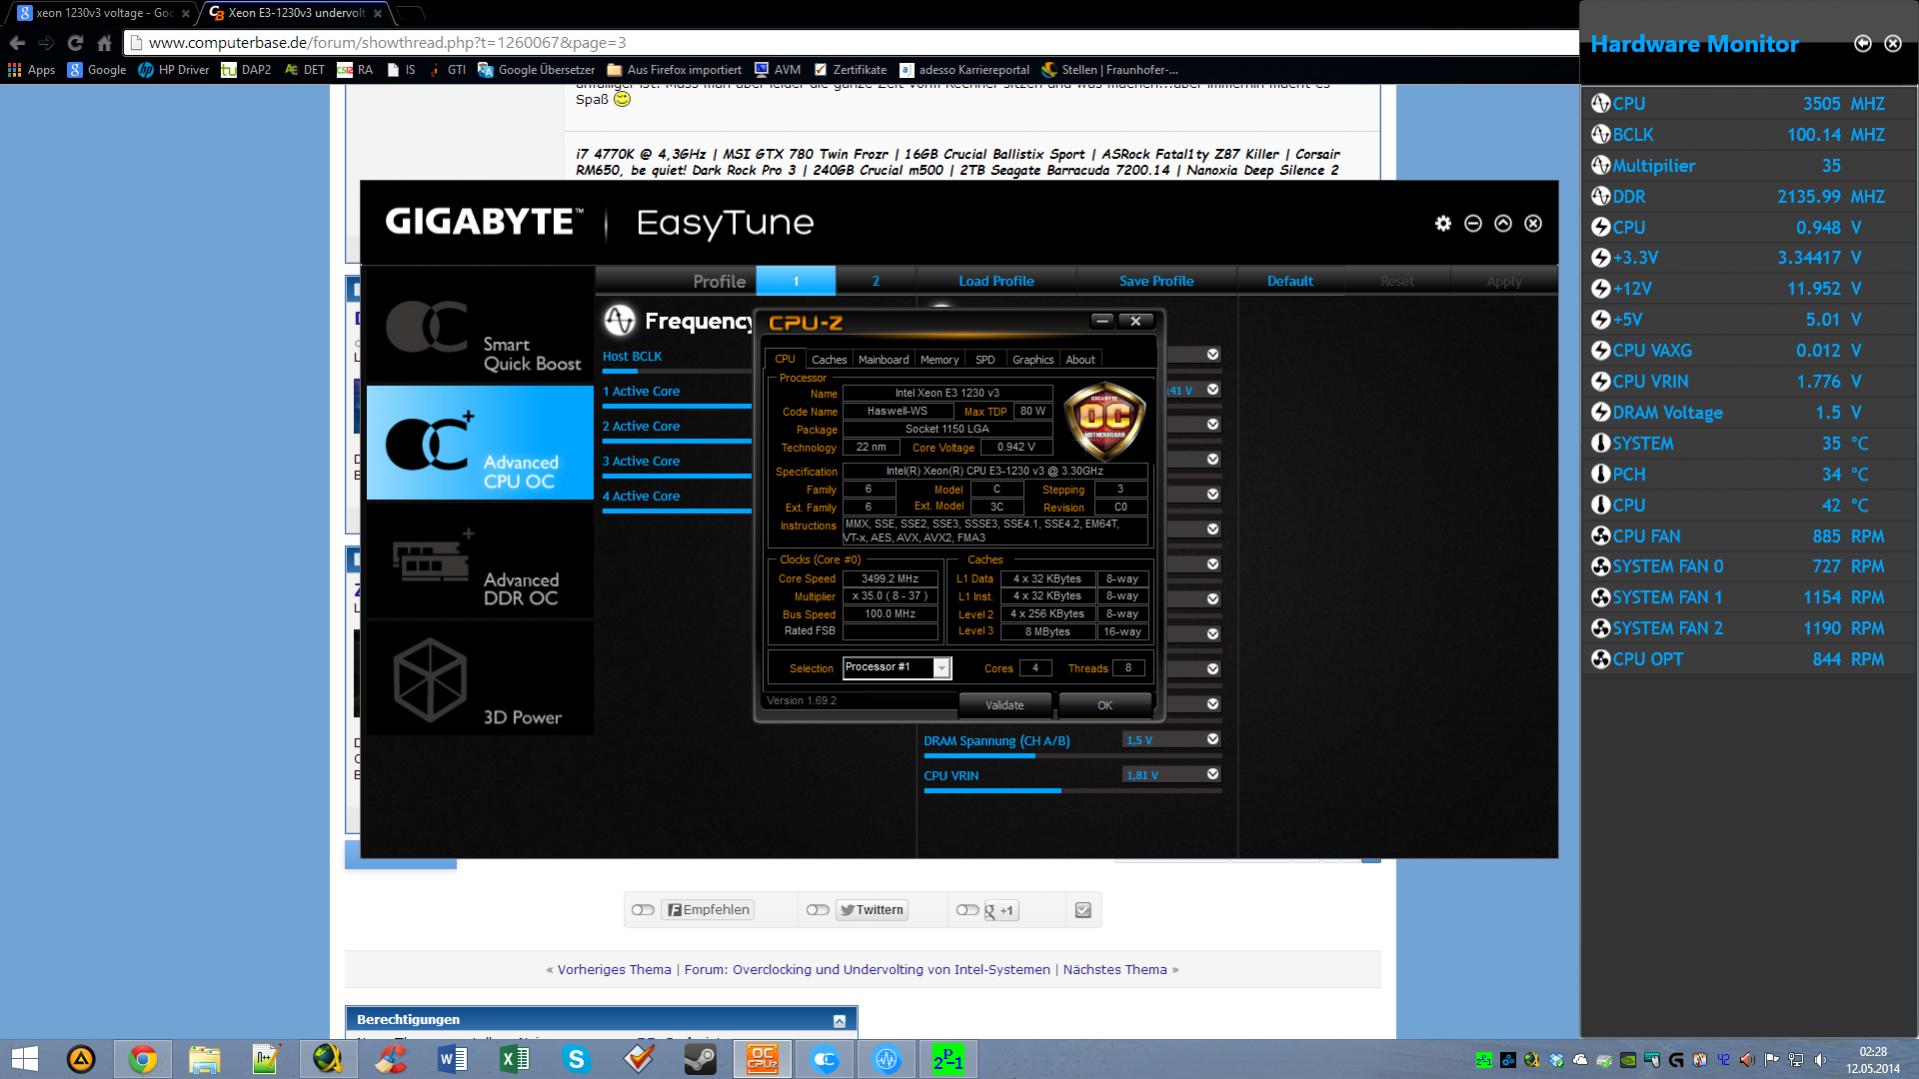This screenshot has width=1919, height=1079.
Task: Click the Frequency waveform icon in EasyTune
Action: point(619,320)
